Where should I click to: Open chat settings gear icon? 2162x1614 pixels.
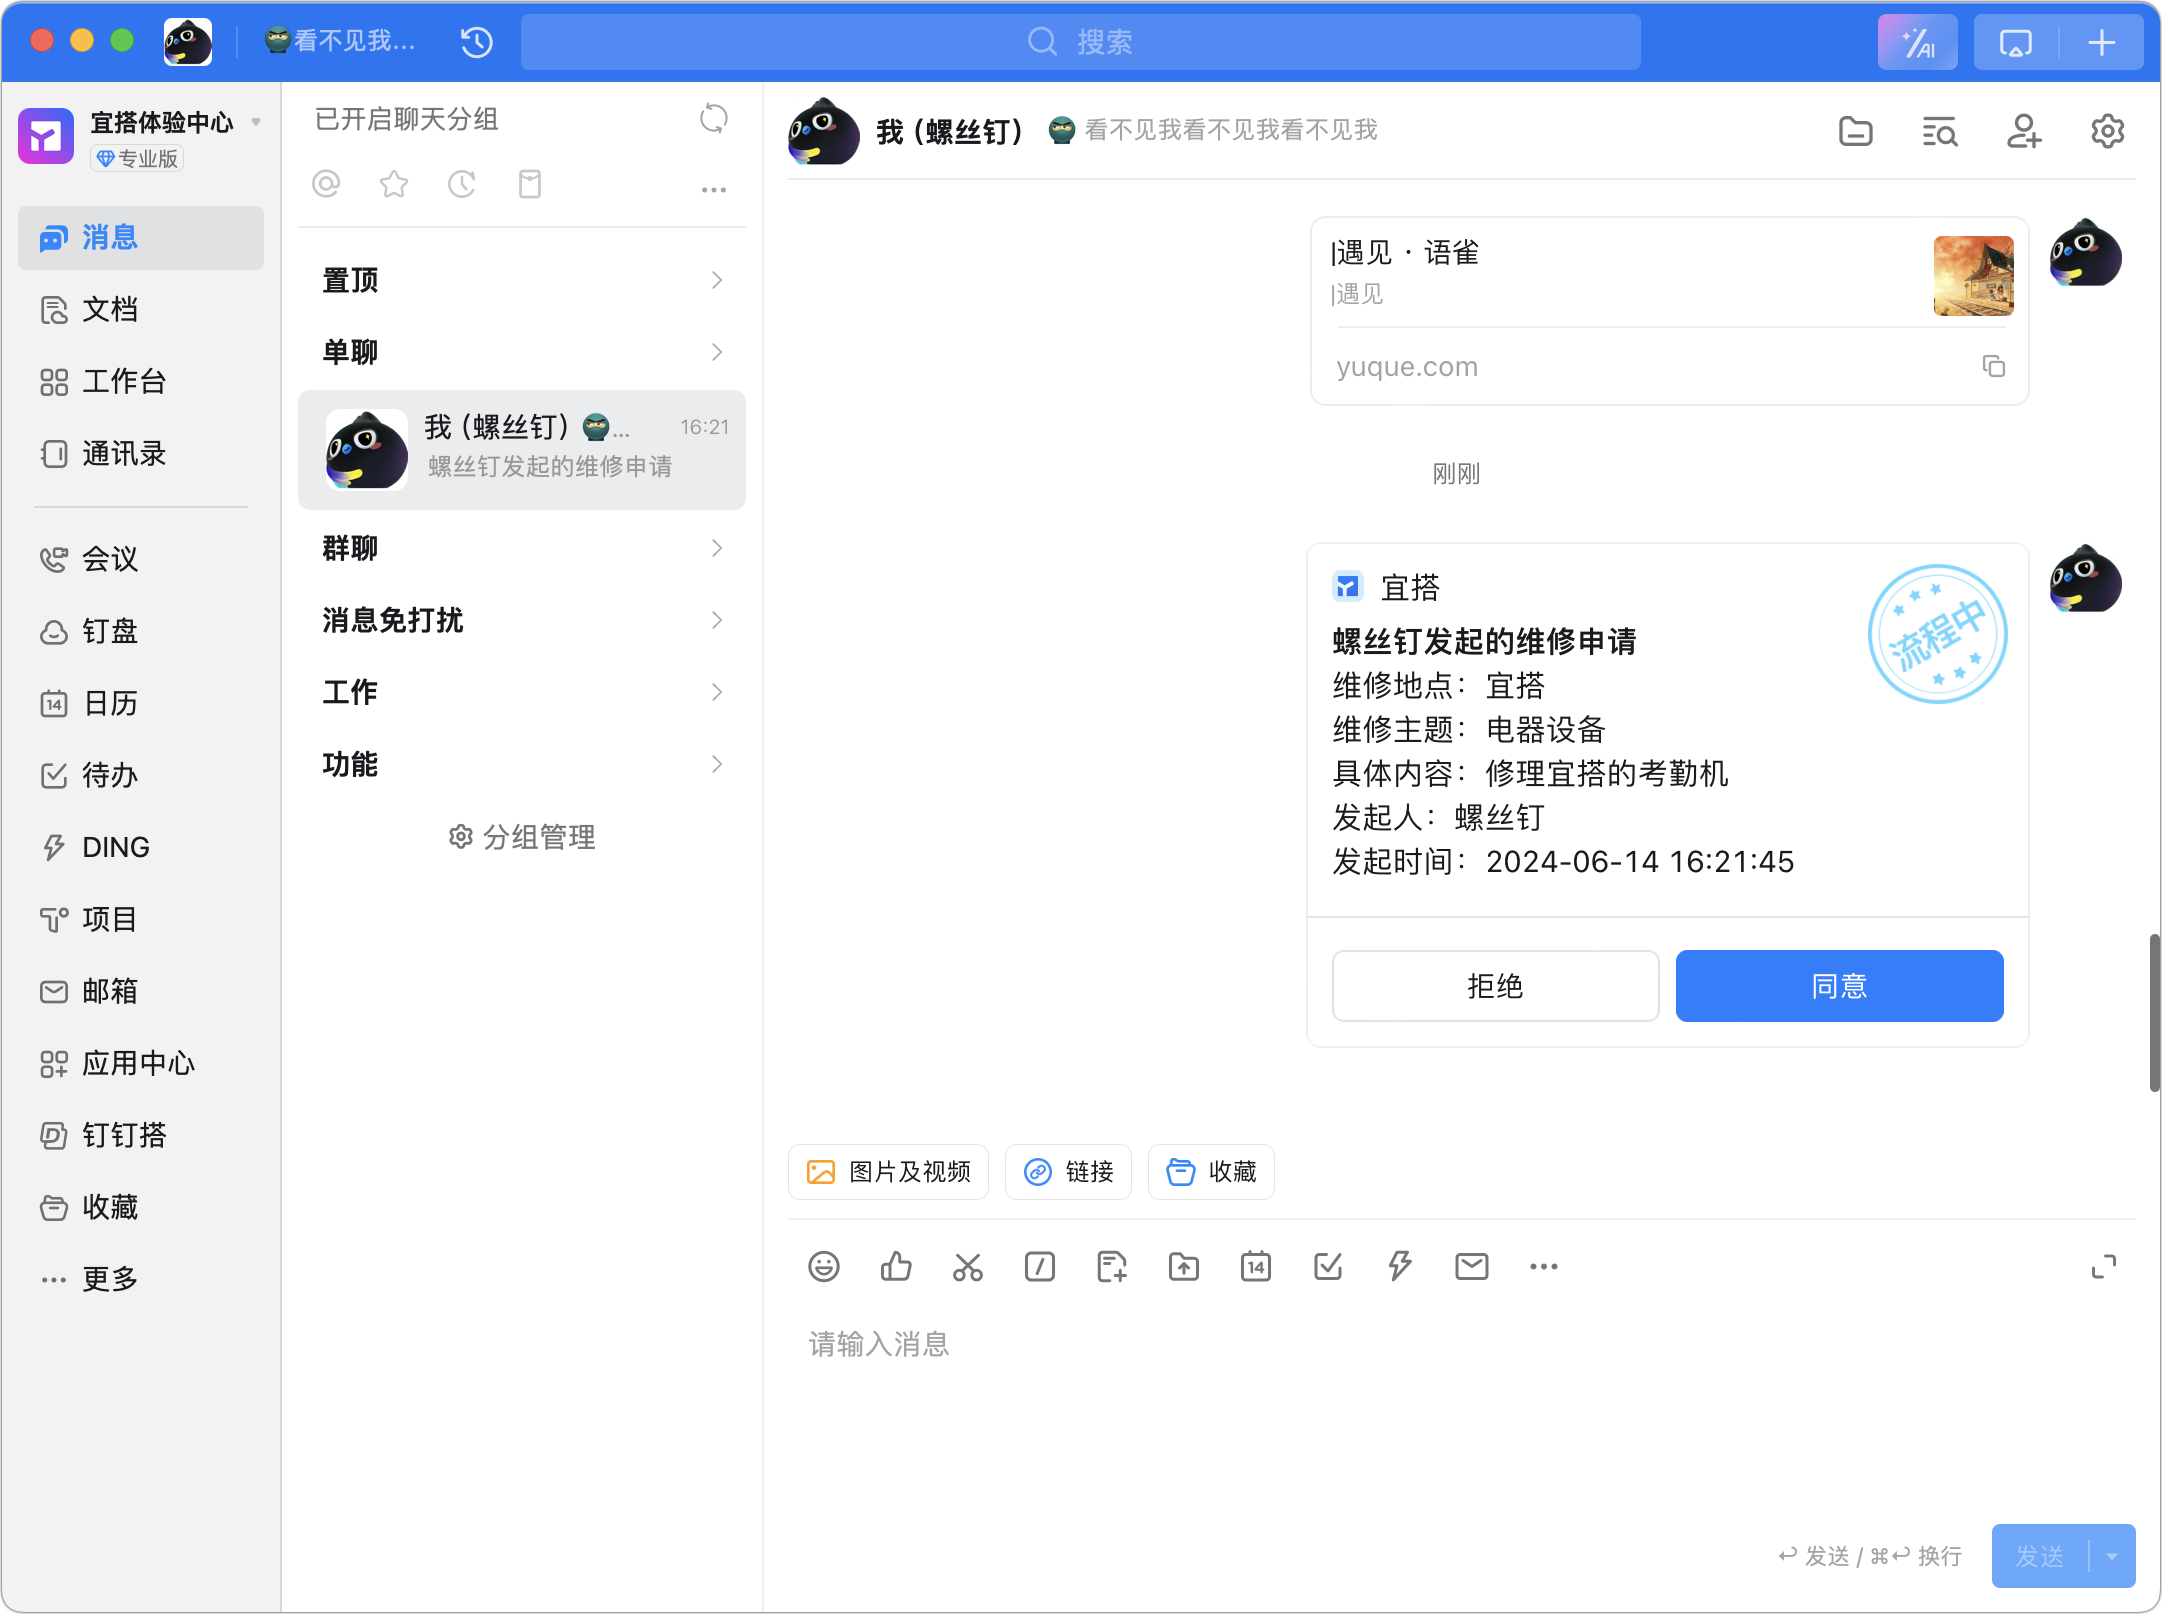pos(2107,131)
